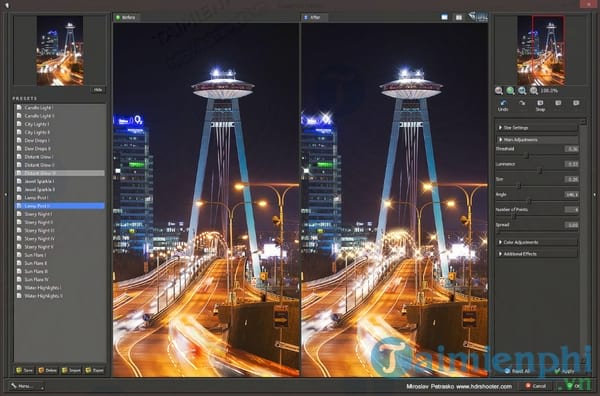The width and height of the screenshot is (600, 396).
Task: Expand the Color Adjustments section
Action: [x=537, y=242]
